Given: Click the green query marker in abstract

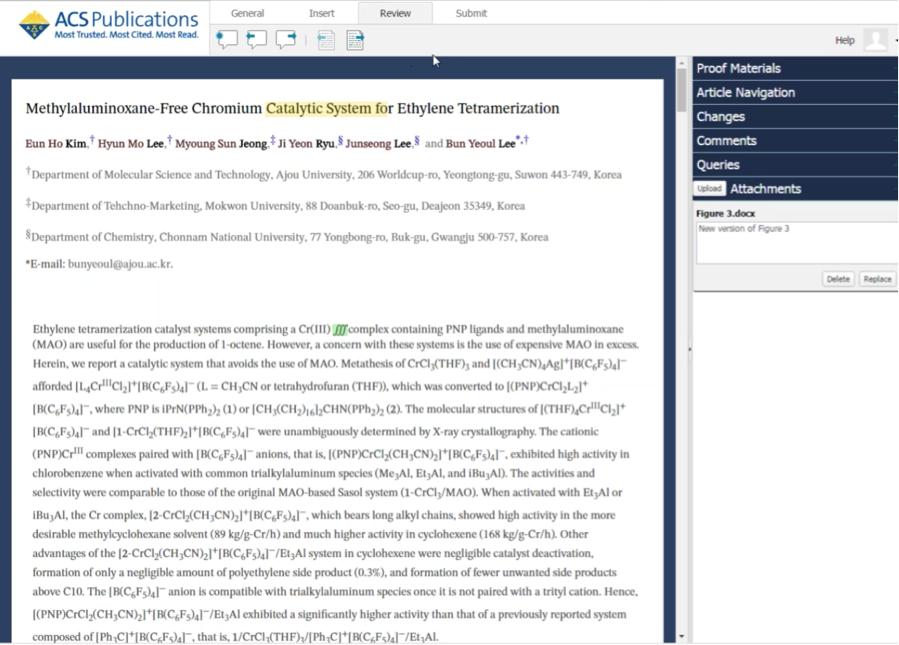Looking at the screenshot, I should point(340,329).
